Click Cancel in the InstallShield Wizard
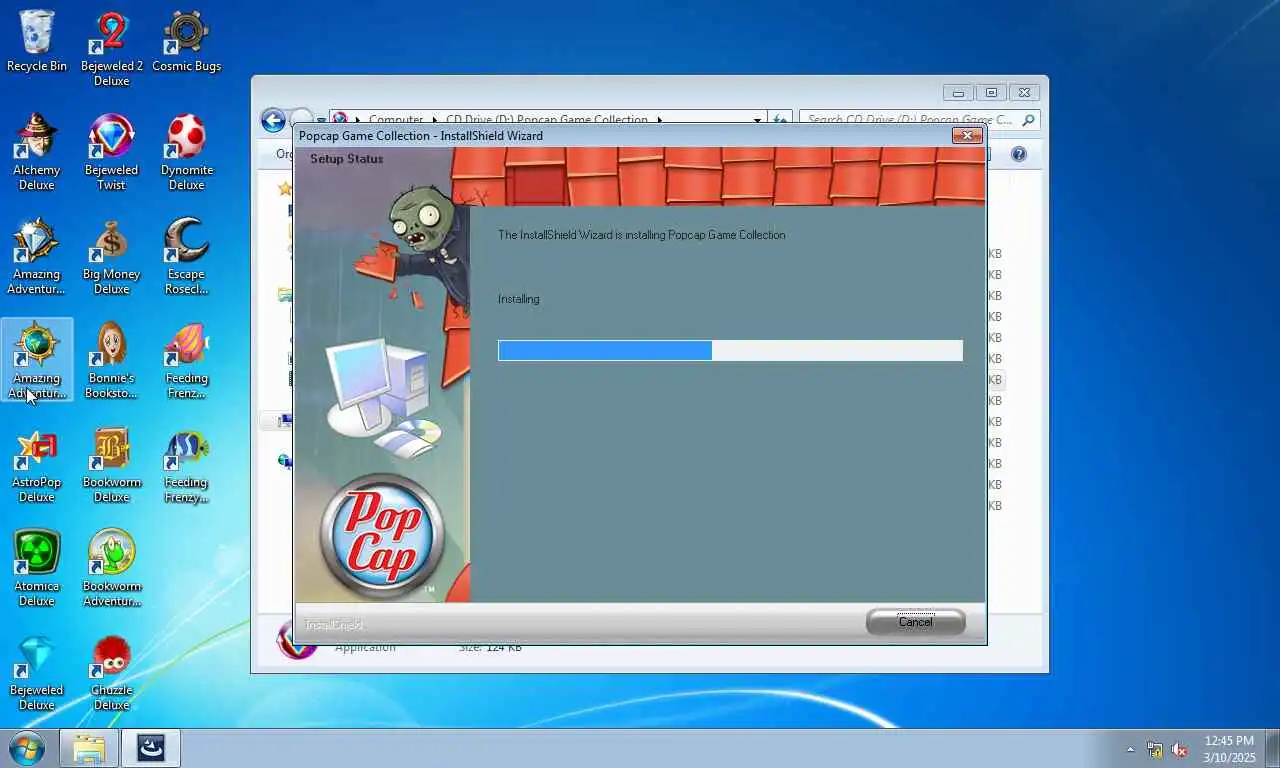Viewport: 1280px width, 768px height. coord(915,622)
